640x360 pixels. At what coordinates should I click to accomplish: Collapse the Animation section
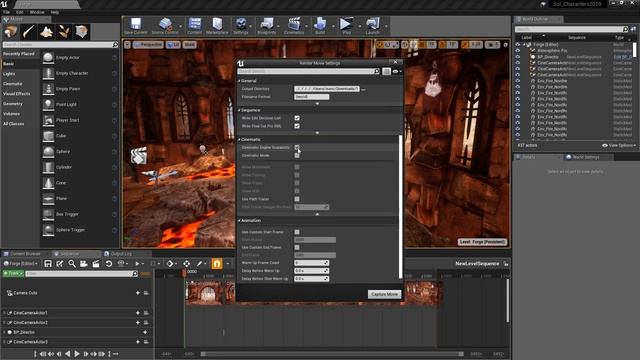239,220
